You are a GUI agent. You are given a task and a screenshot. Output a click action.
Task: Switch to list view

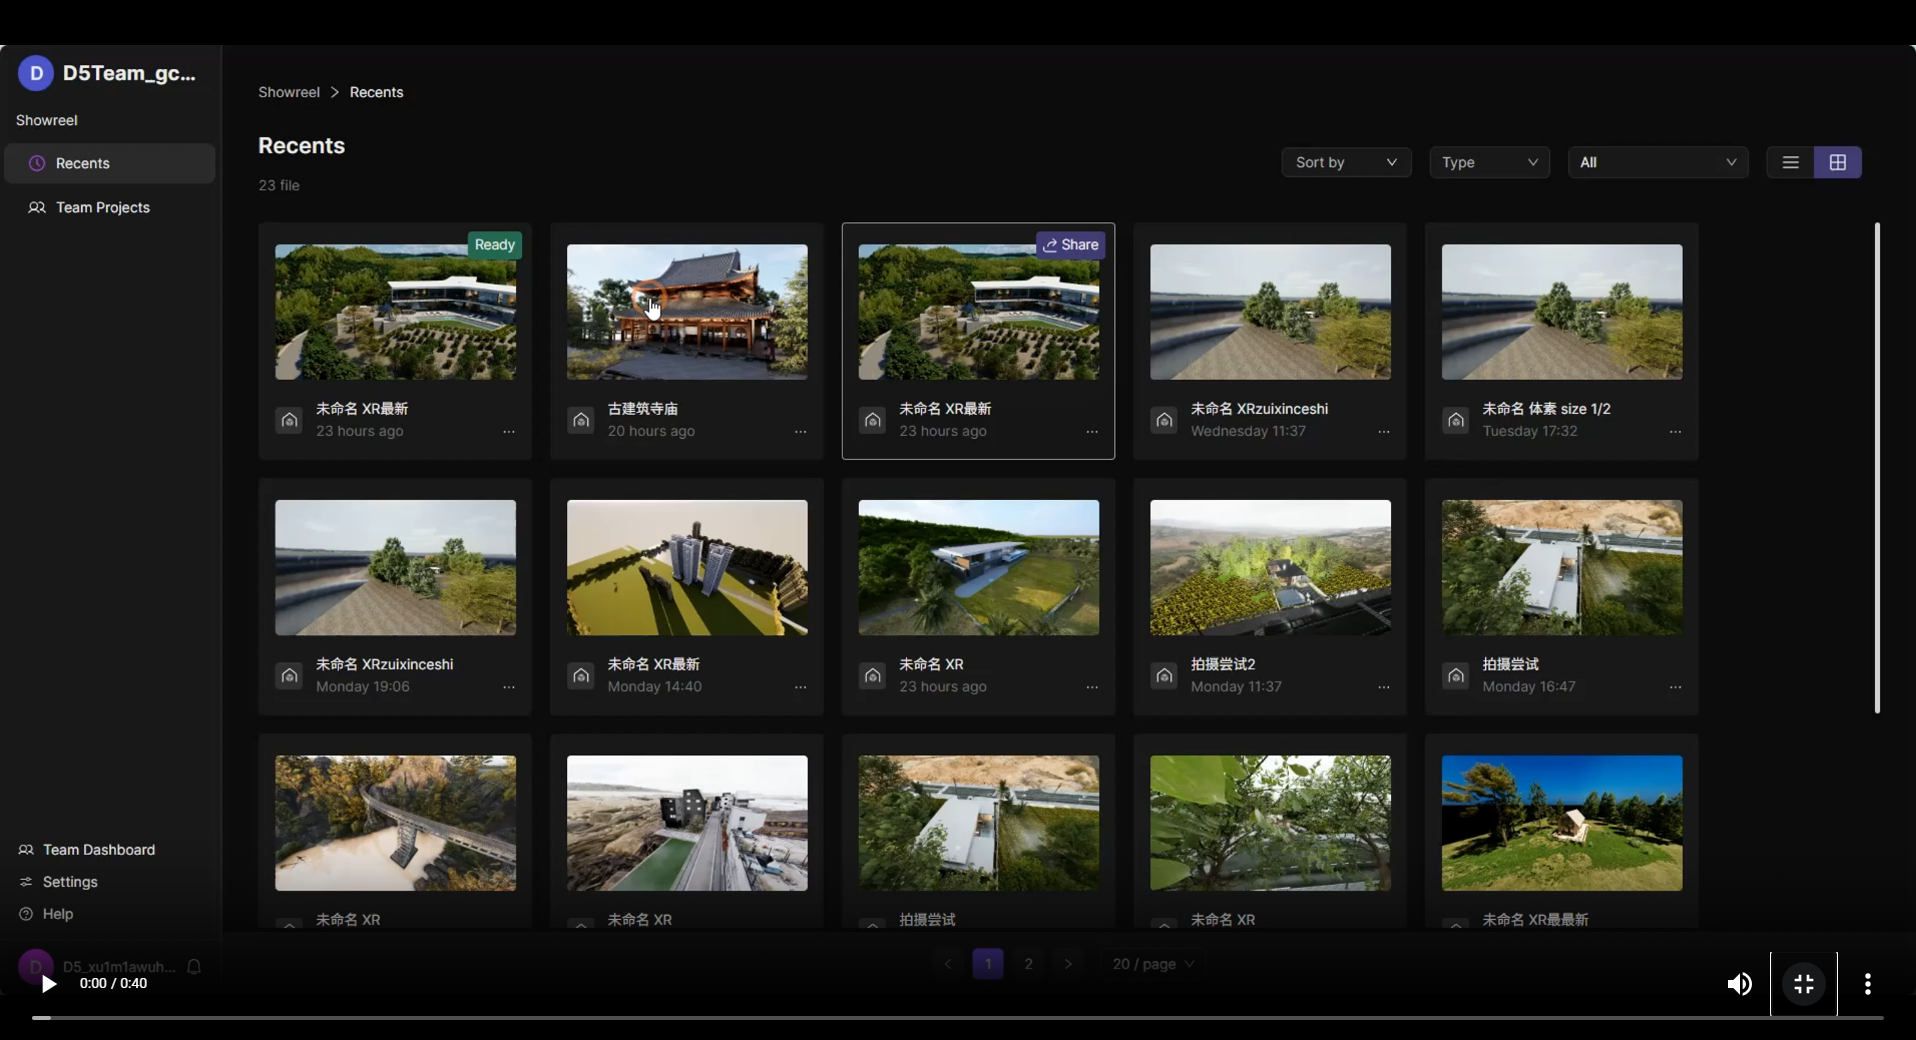coord(1790,162)
